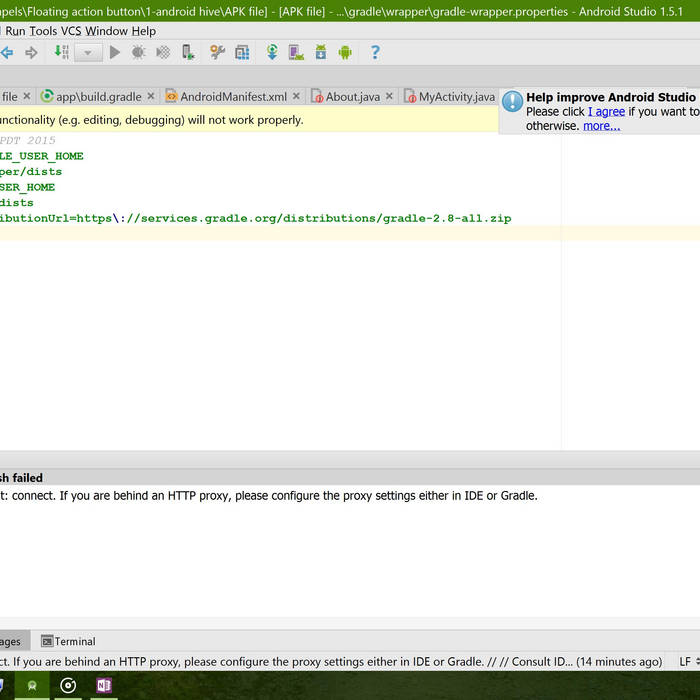Click the Run play icon
The width and height of the screenshot is (700, 700).
click(115, 53)
